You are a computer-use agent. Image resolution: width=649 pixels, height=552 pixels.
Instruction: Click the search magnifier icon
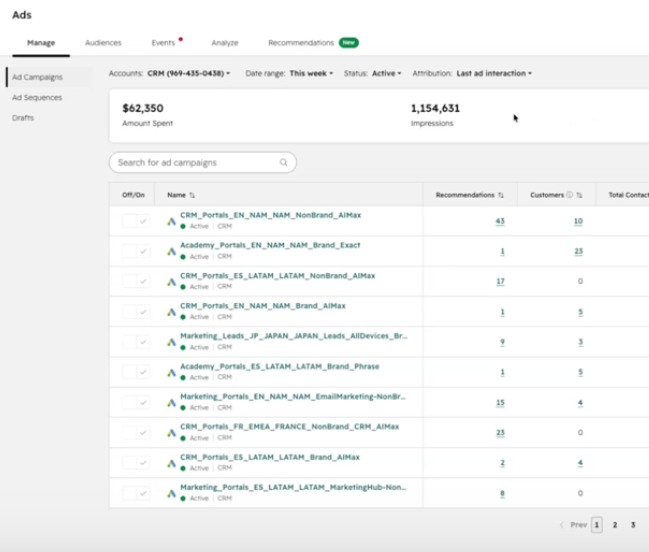[x=284, y=162]
